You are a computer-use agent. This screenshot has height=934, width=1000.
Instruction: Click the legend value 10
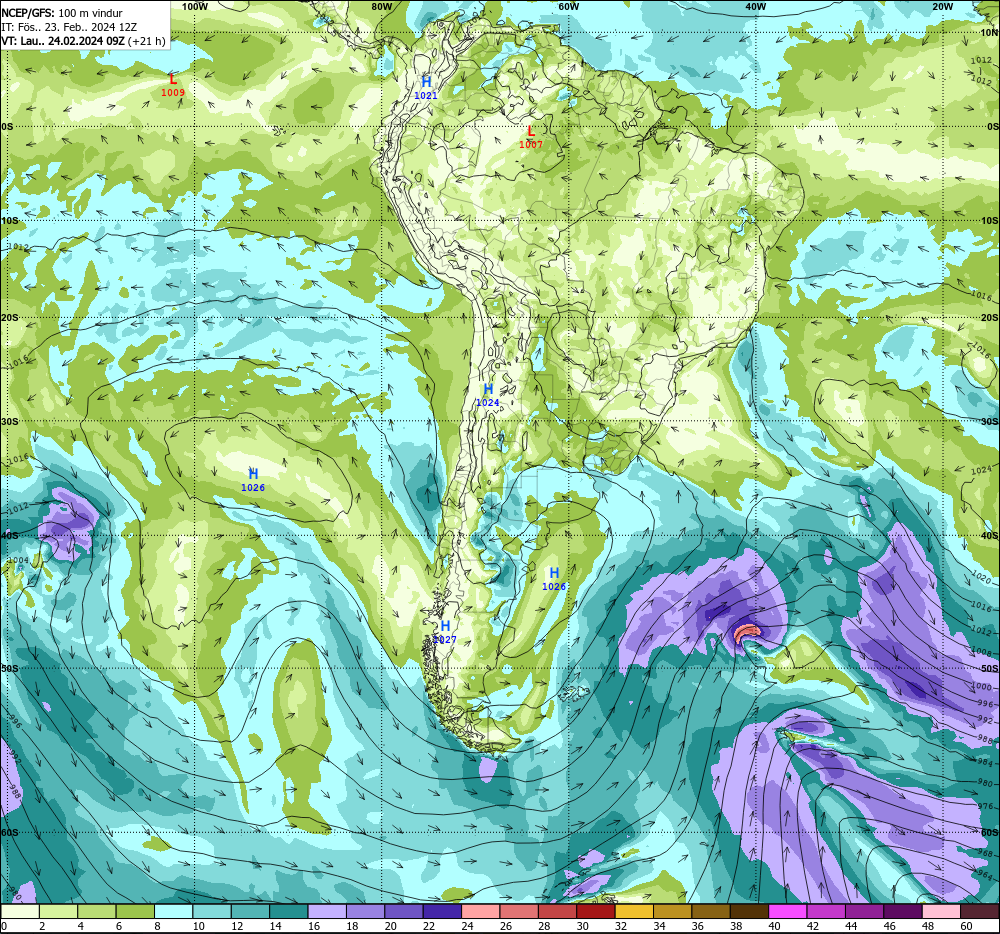(199, 926)
